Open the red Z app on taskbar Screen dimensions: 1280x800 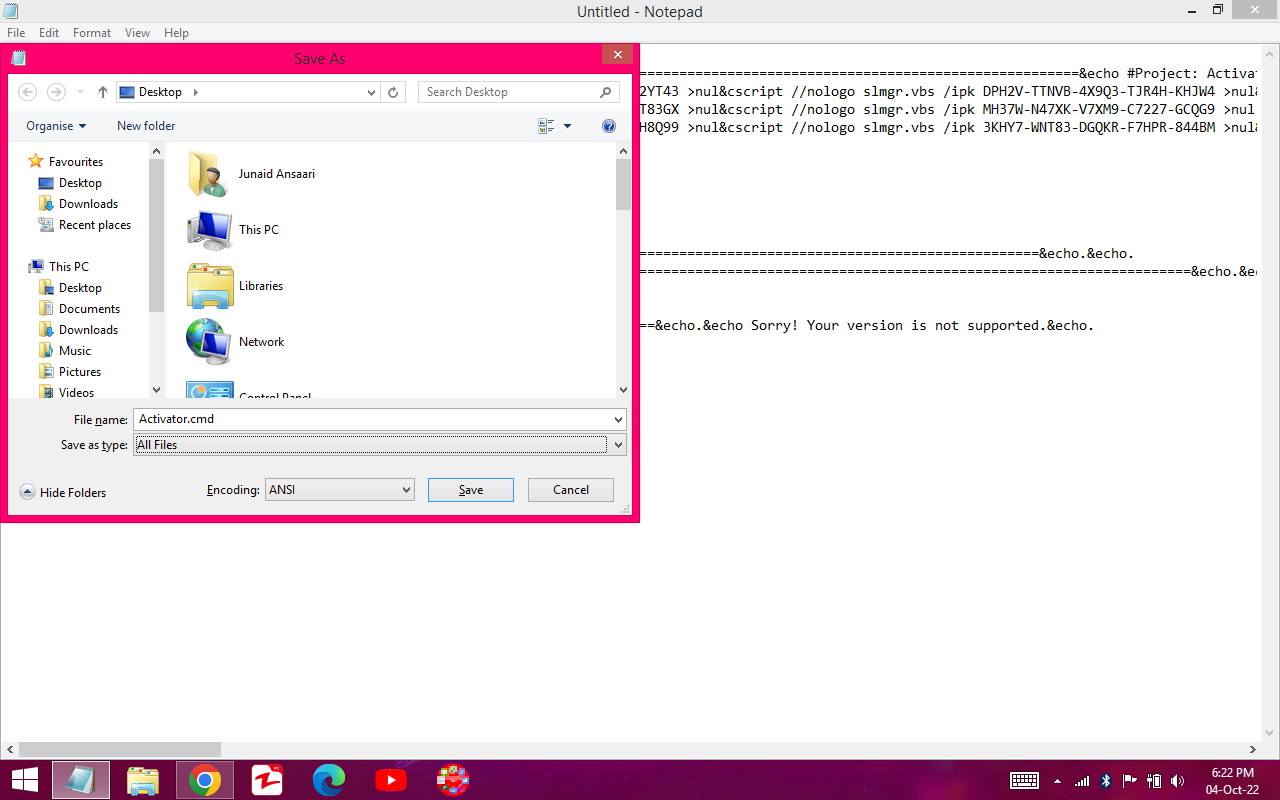(267, 780)
